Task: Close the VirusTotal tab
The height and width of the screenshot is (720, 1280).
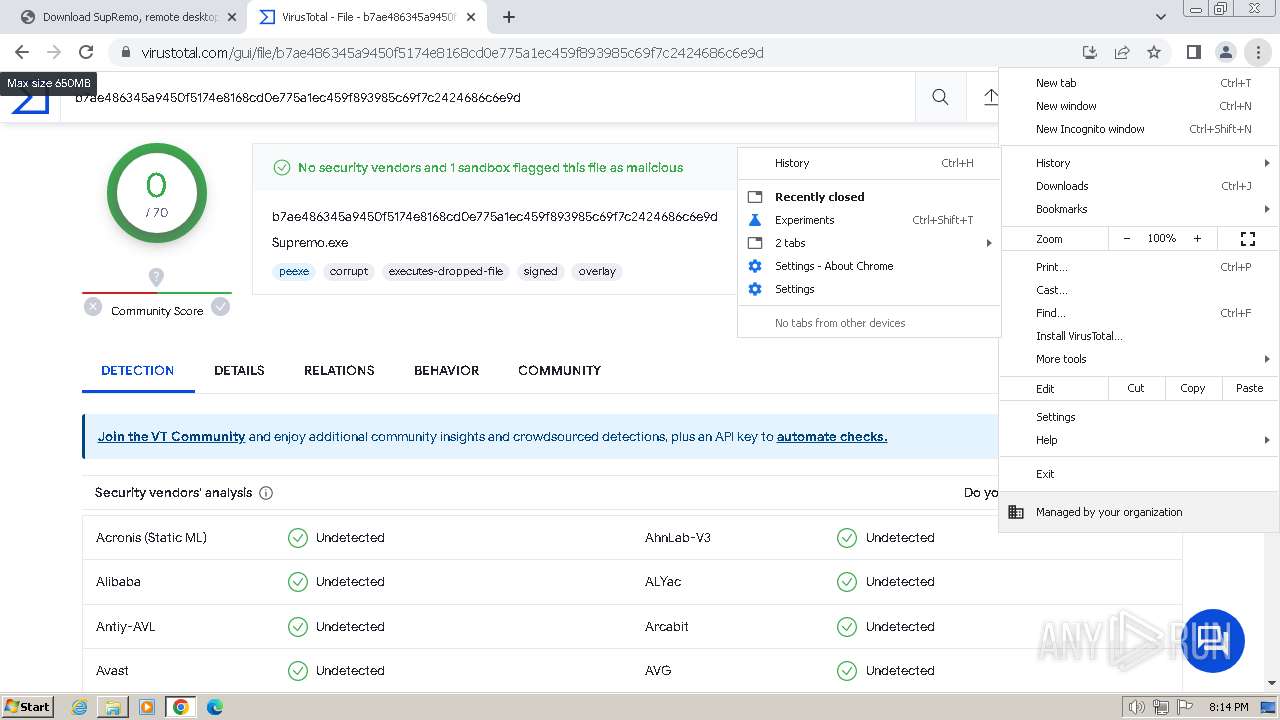Action: (471, 17)
